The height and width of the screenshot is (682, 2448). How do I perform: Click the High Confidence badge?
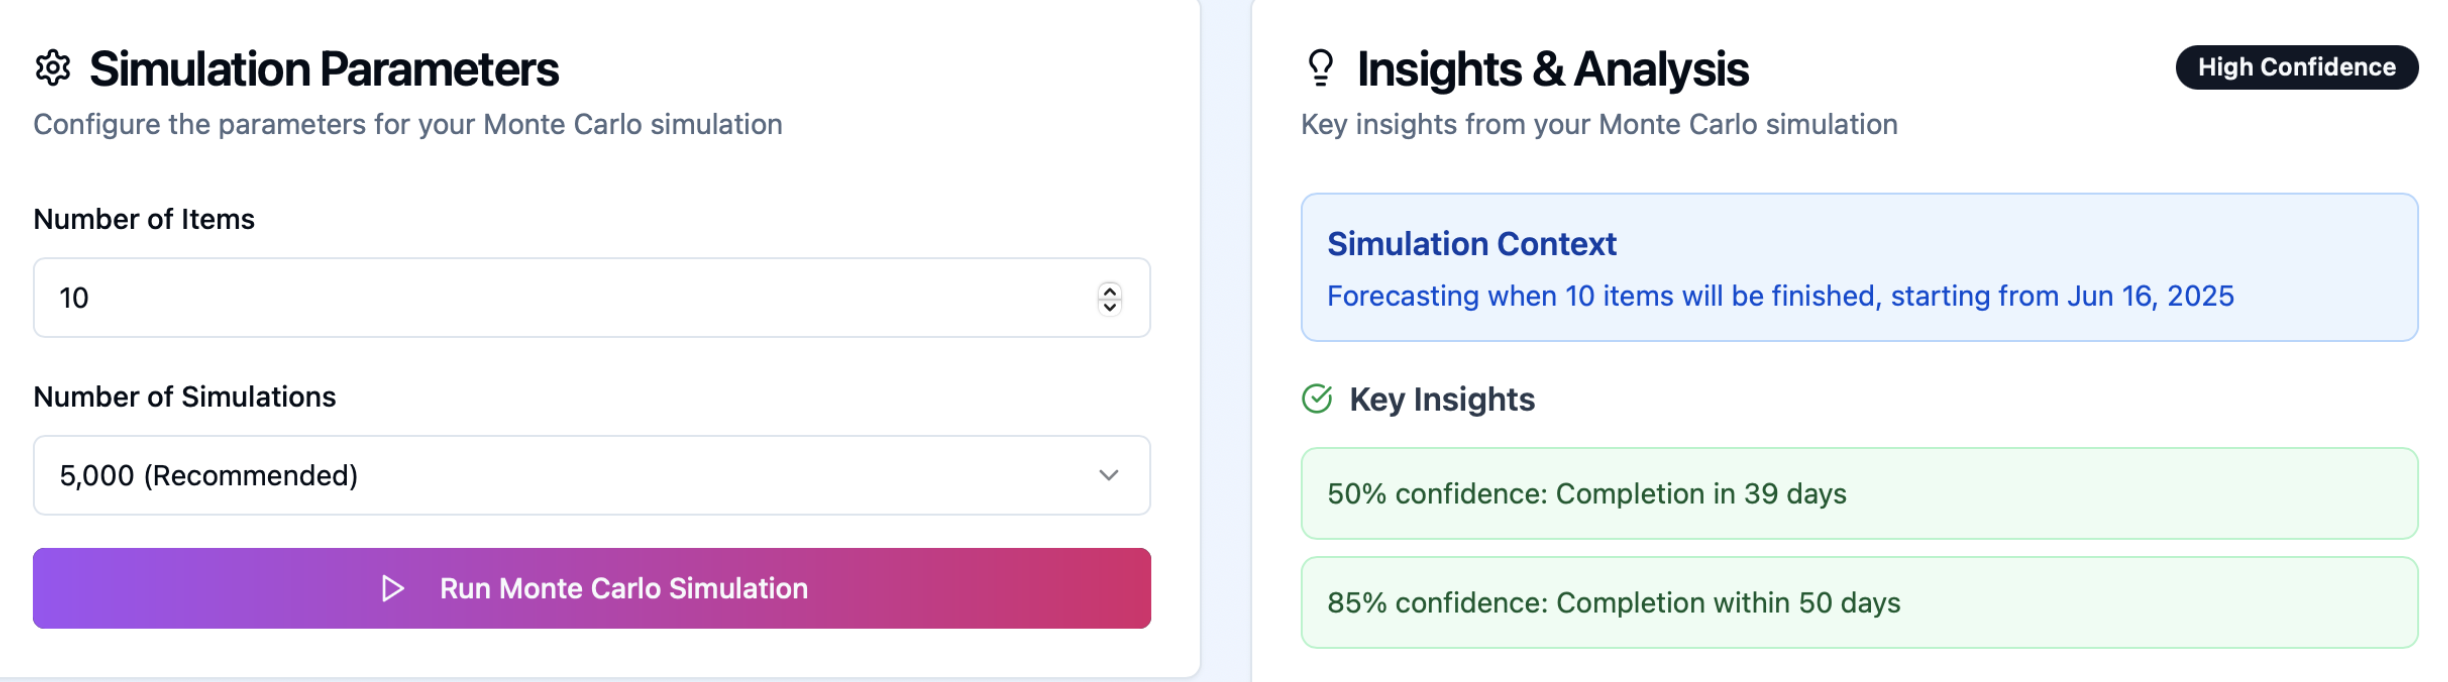(x=2296, y=67)
